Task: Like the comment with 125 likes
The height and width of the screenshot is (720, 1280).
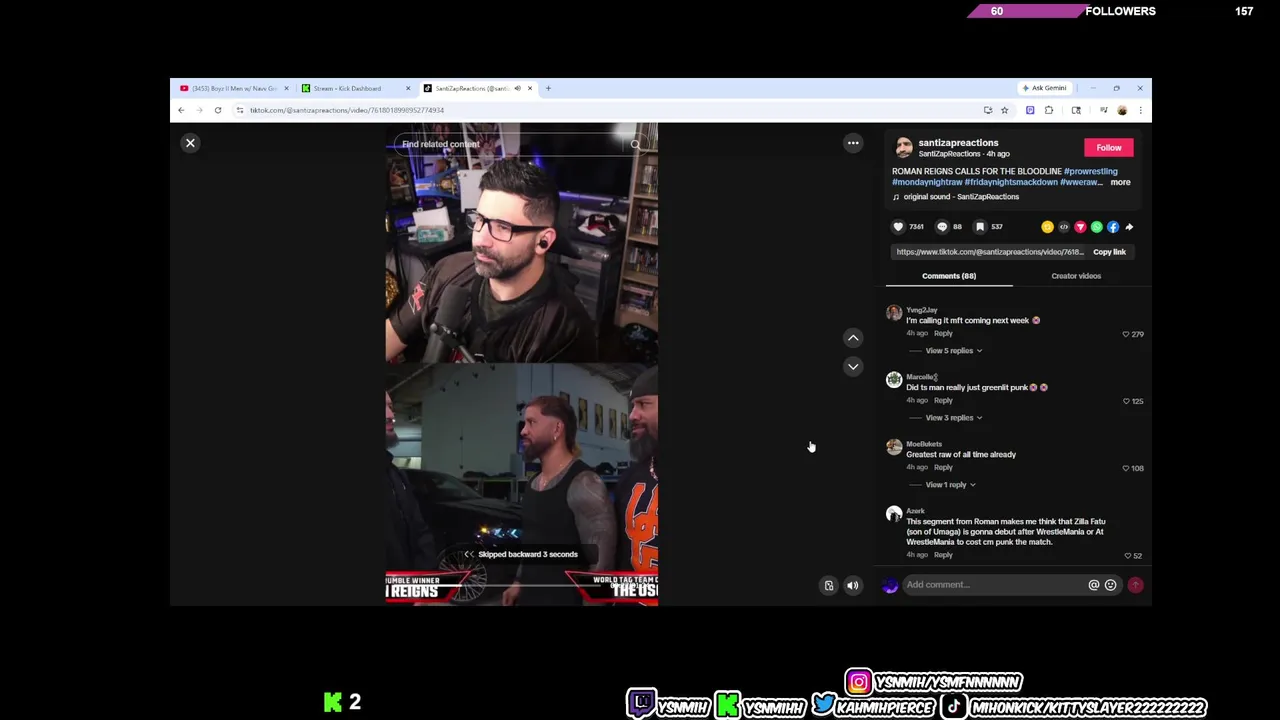Action: 1126,401
